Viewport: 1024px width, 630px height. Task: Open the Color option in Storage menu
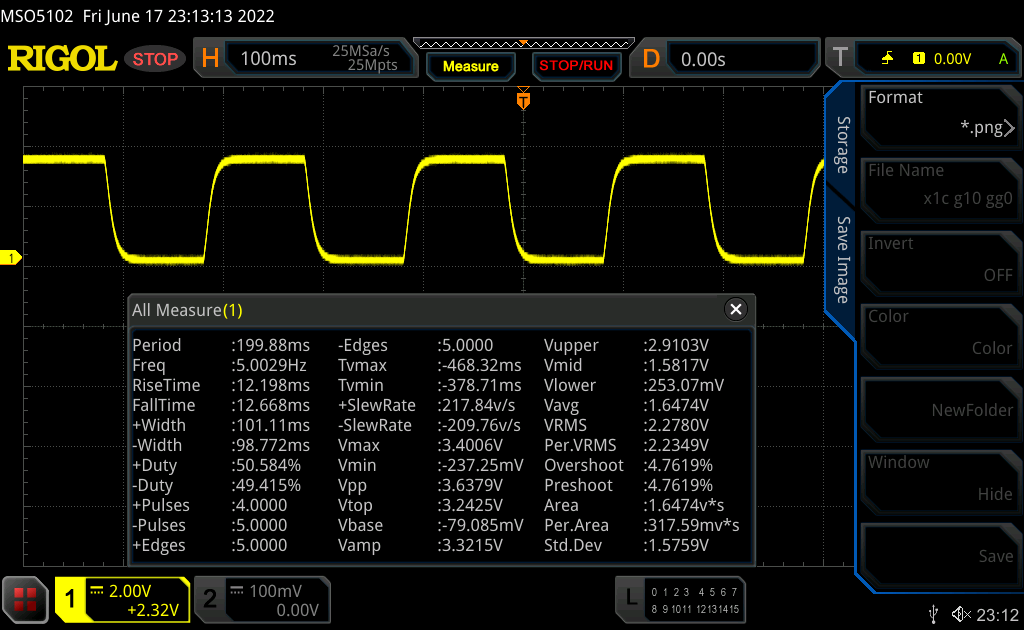pos(939,332)
